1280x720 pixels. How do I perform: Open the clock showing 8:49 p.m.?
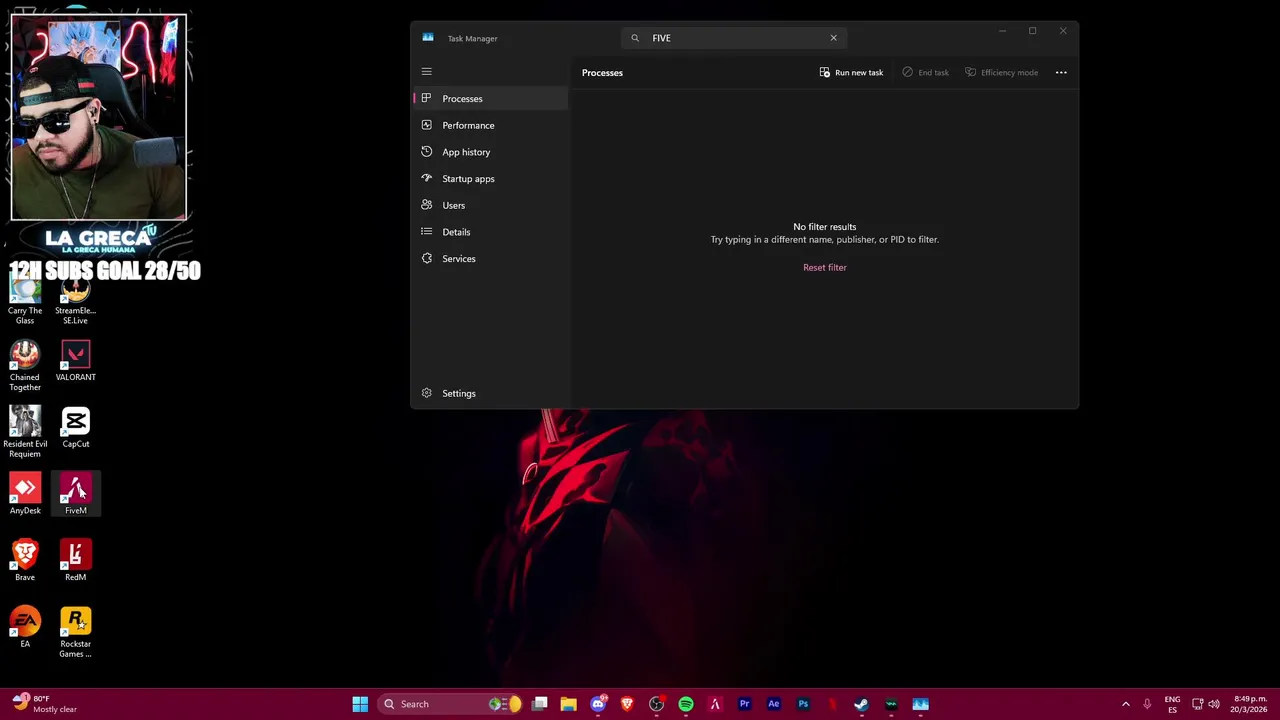(x=1250, y=704)
